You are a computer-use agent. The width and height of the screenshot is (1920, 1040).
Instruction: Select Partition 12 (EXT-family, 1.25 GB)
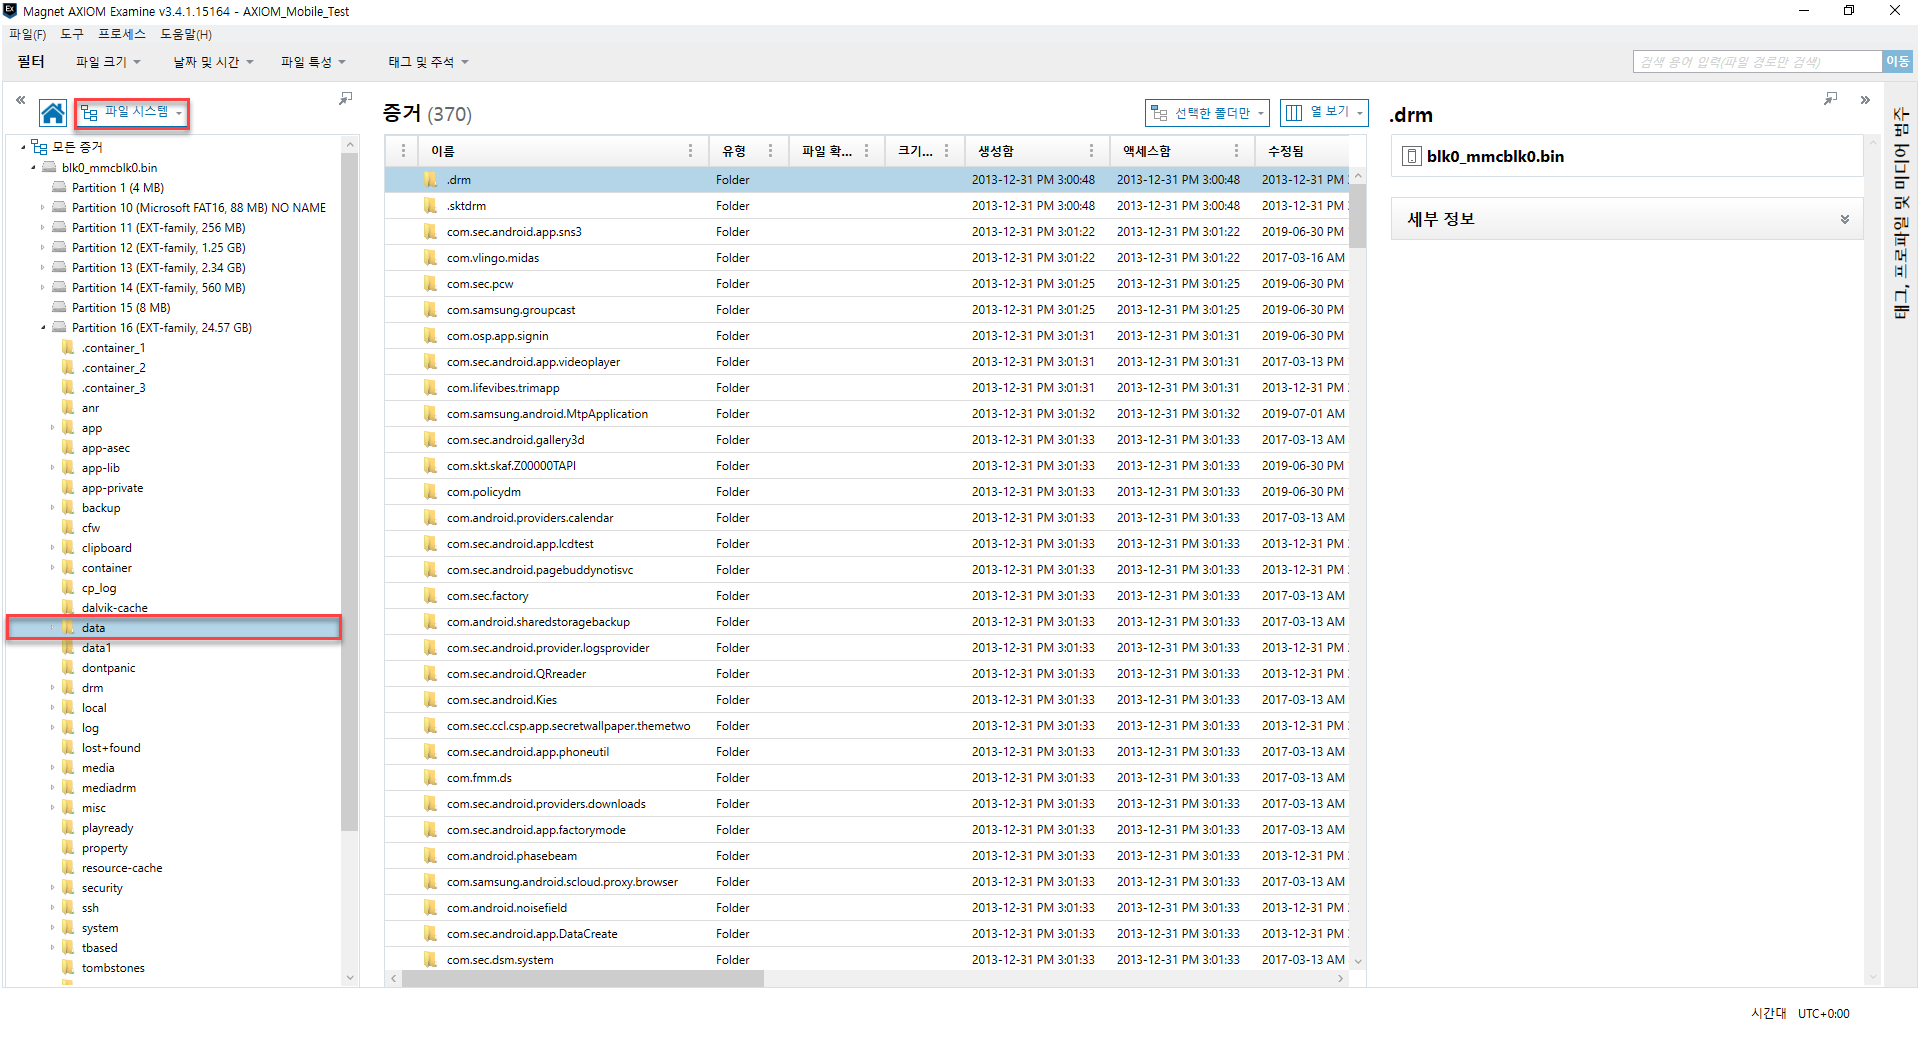click(x=158, y=247)
